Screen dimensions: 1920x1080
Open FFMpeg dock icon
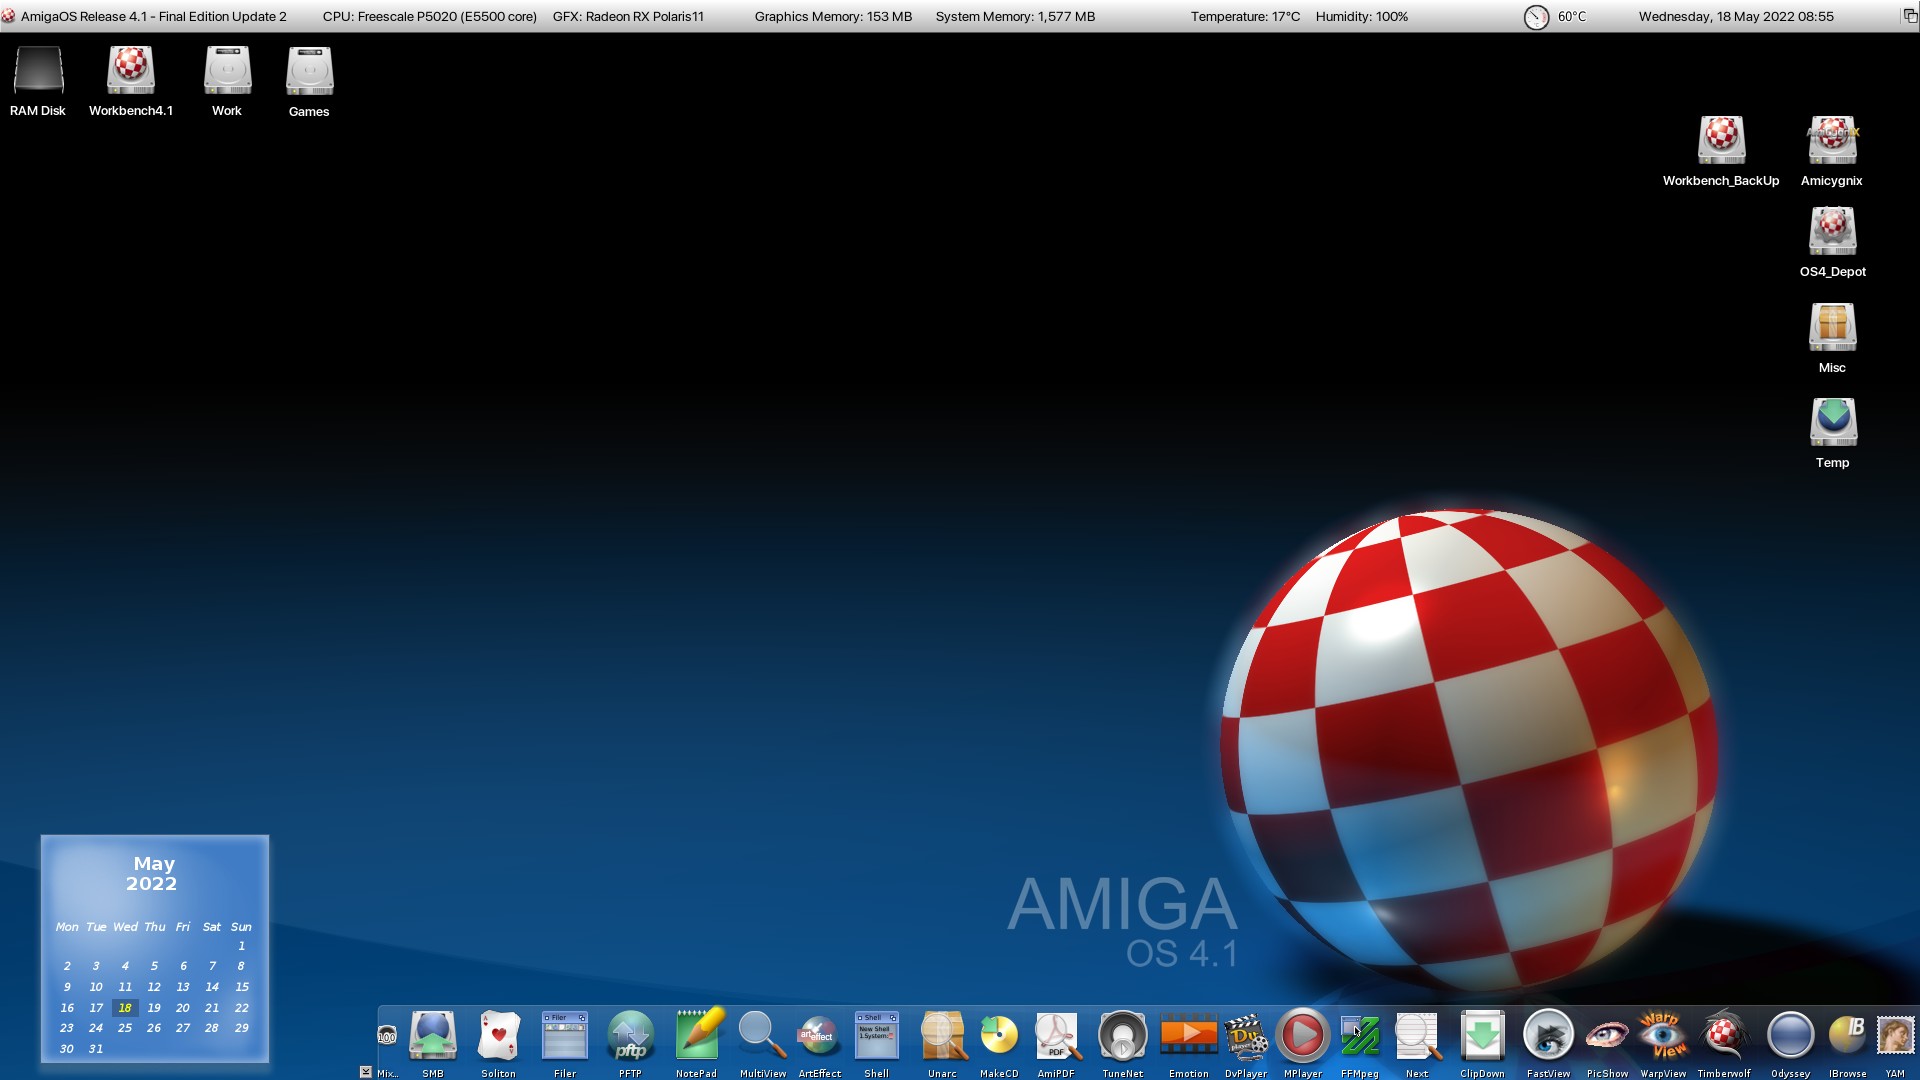pyautogui.click(x=1360, y=1037)
